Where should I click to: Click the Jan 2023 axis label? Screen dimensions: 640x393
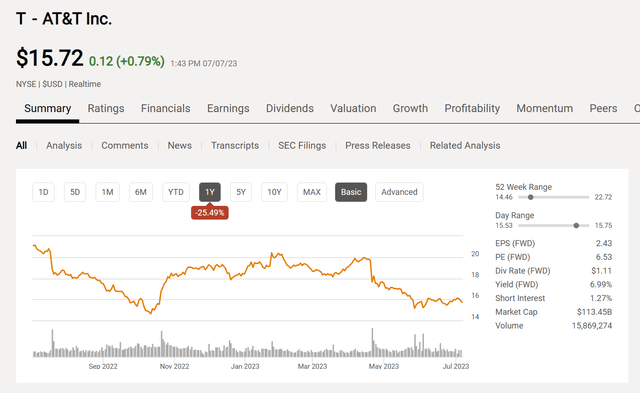245,366
